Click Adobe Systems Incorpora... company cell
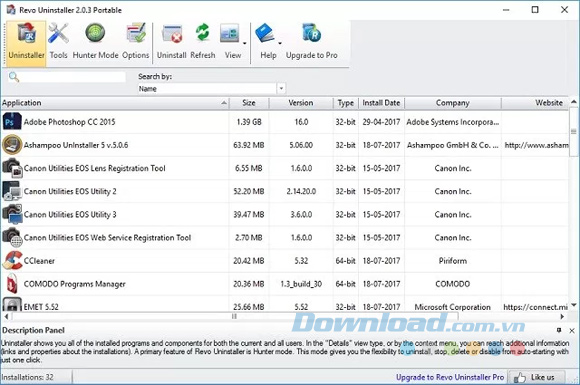Screen dimensions: 580x385 [x=453, y=122]
